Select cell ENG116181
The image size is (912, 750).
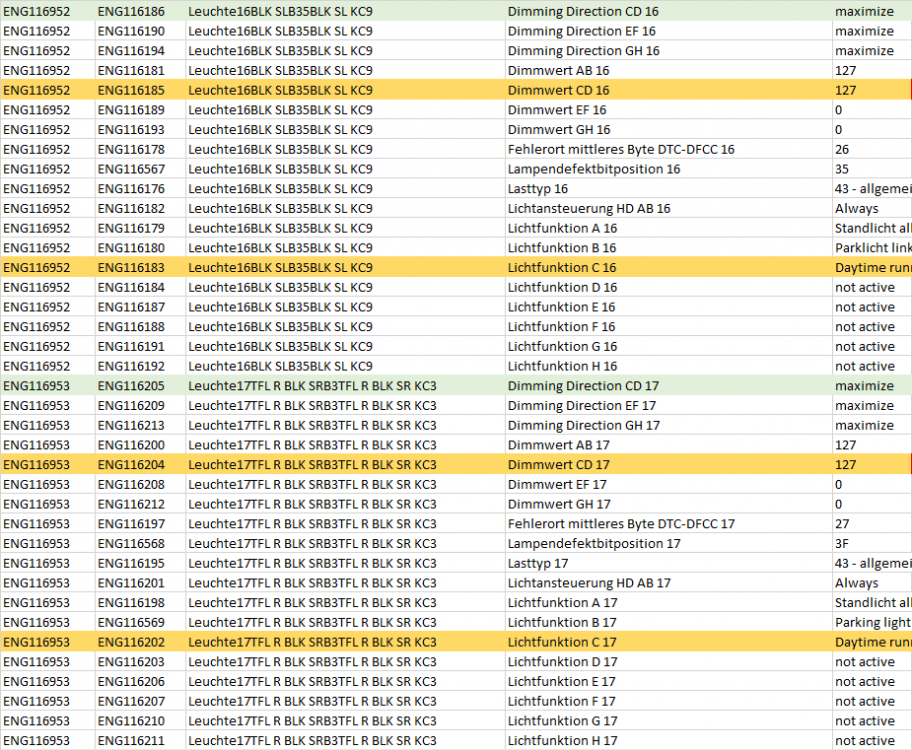[x=140, y=71]
